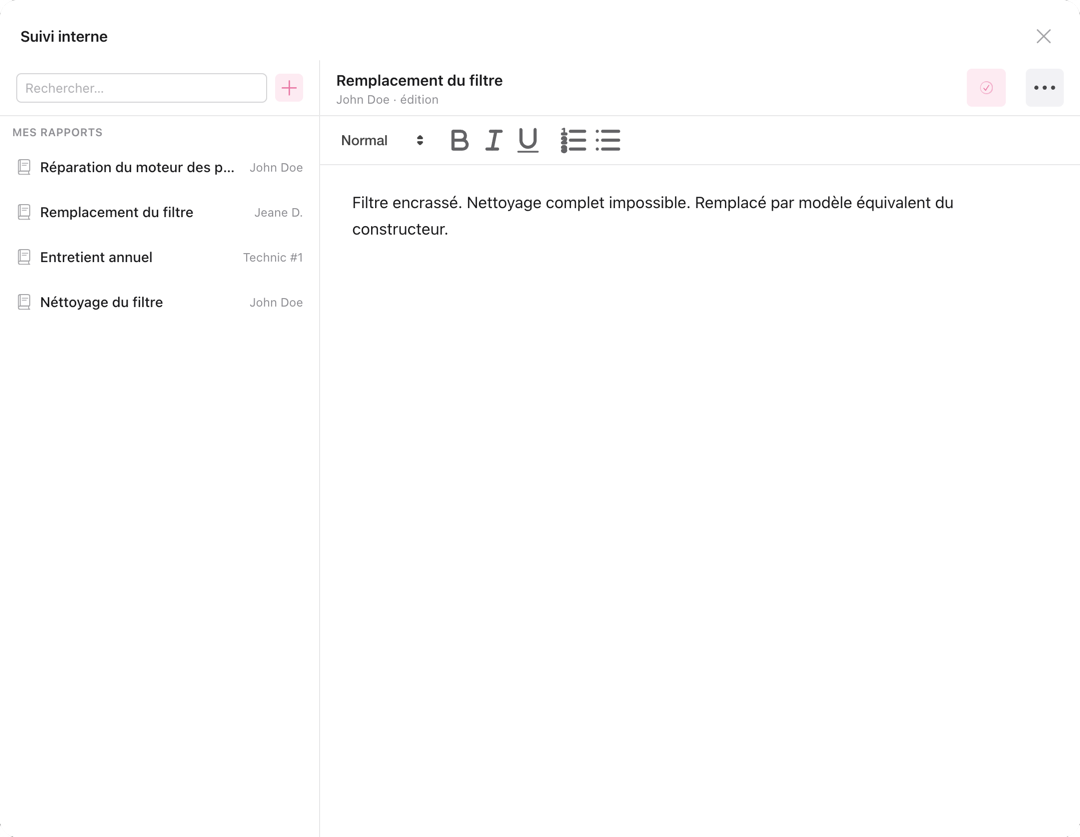Image resolution: width=1080 pixels, height=837 pixels.
Task: Click the 'Suivi interne' dialog title
Action: pyautogui.click(x=64, y=37)
